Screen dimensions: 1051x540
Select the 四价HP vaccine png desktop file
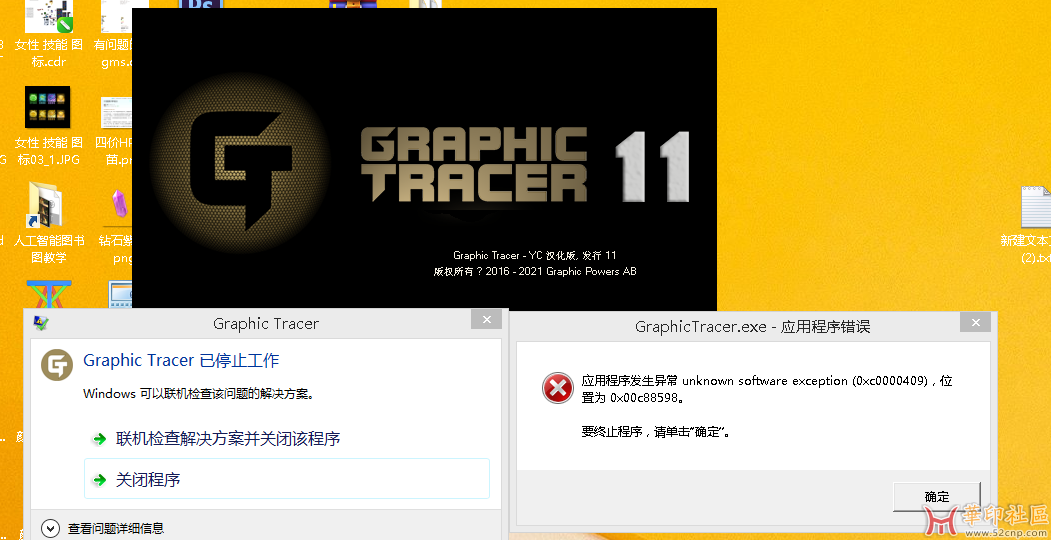click(x=115, y=130)
